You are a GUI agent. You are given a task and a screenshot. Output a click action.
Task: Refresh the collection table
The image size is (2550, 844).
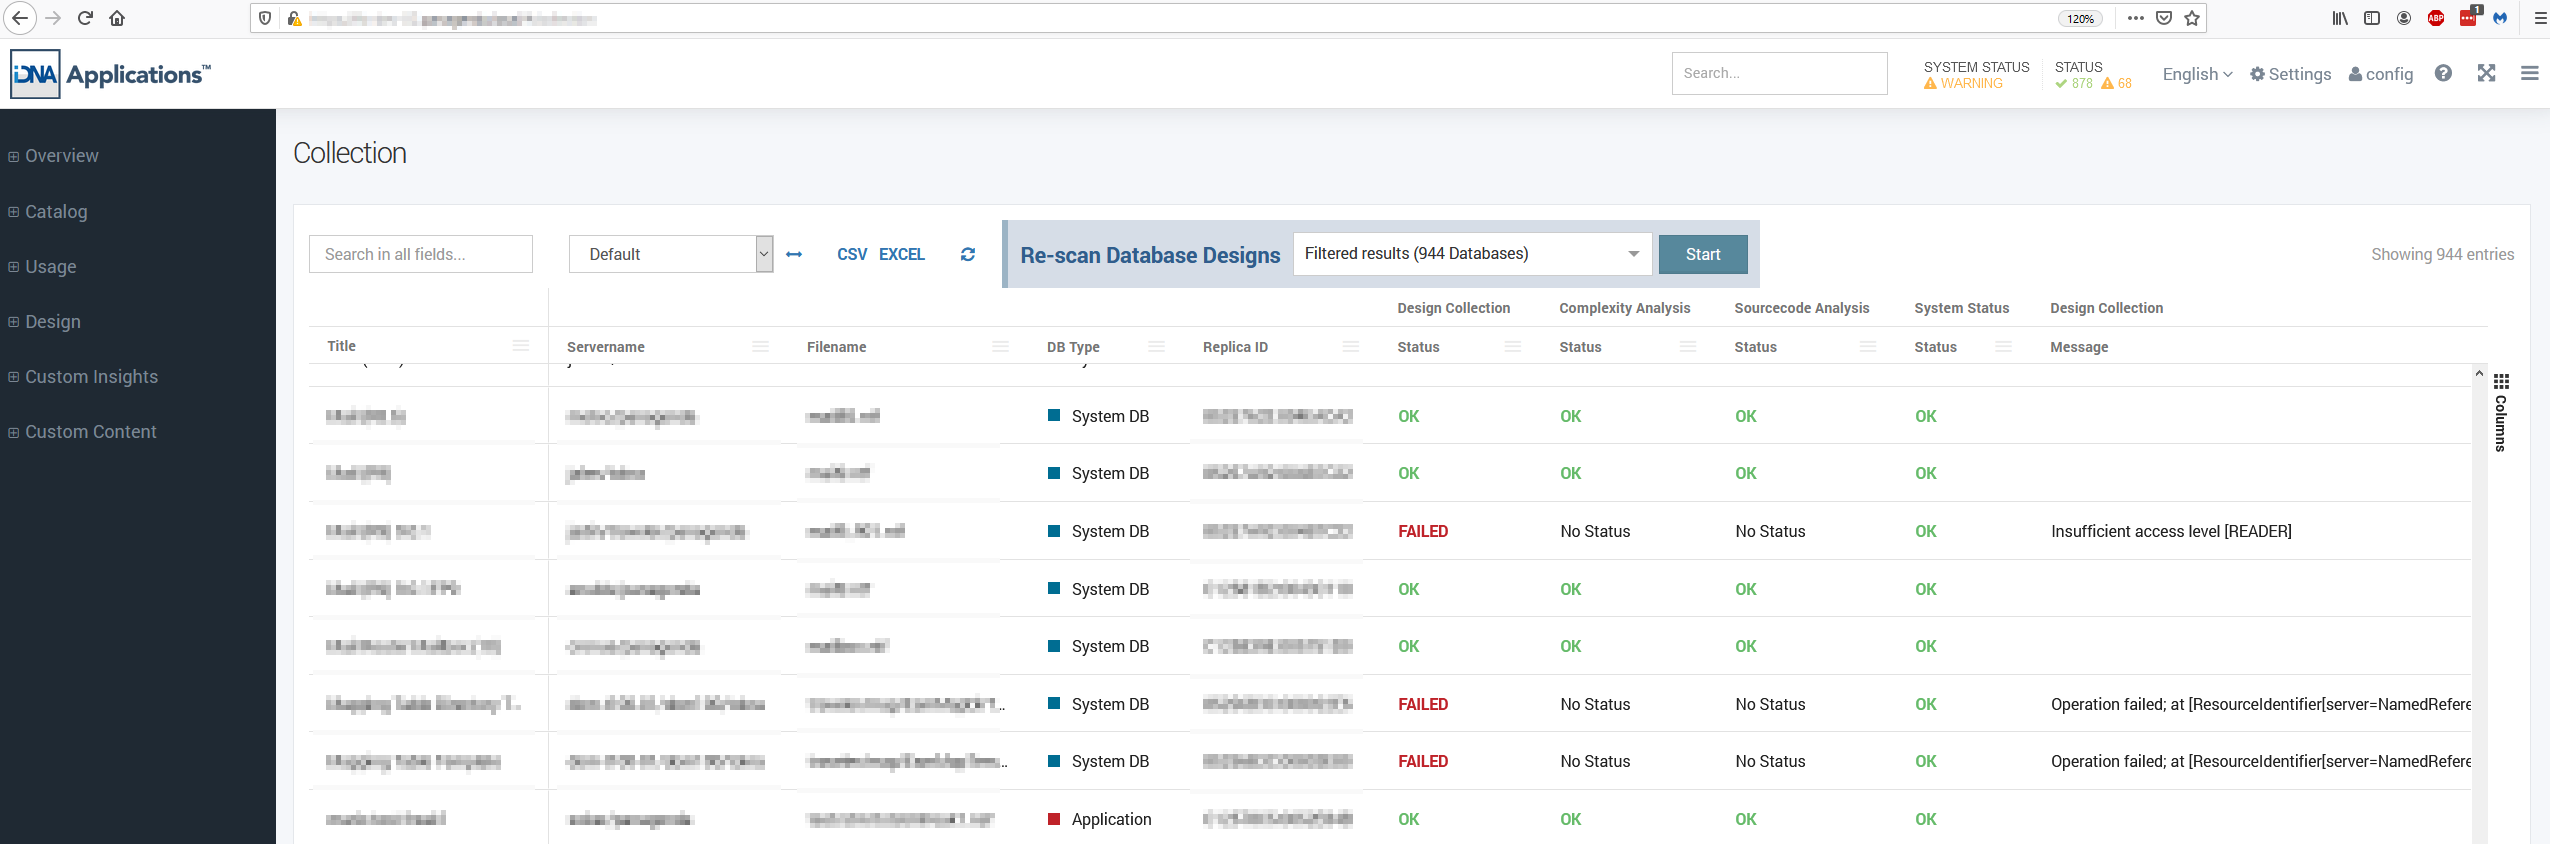pyautogui.click(x=968, y=254)
